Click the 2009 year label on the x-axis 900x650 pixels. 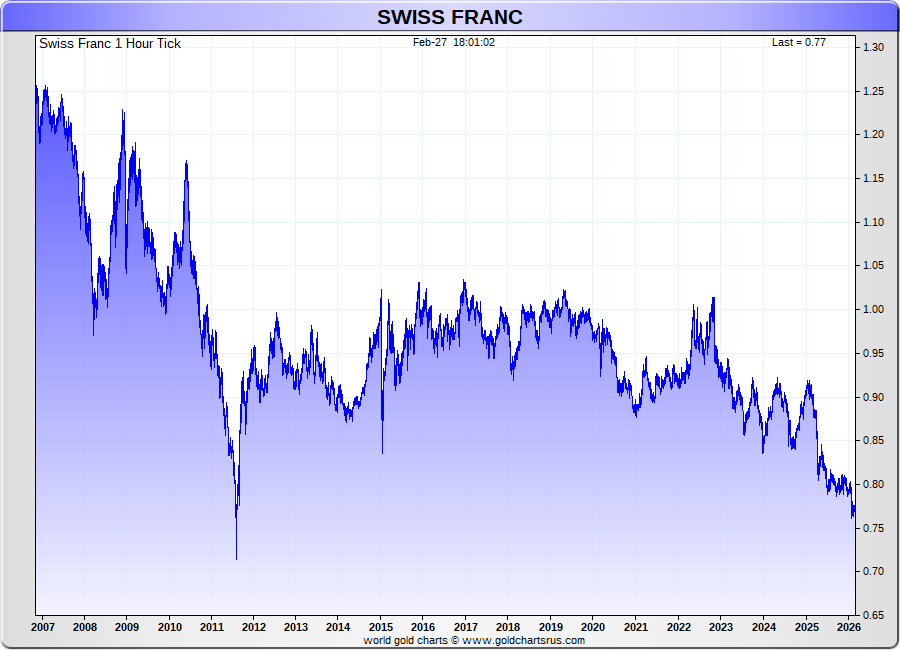127,627
